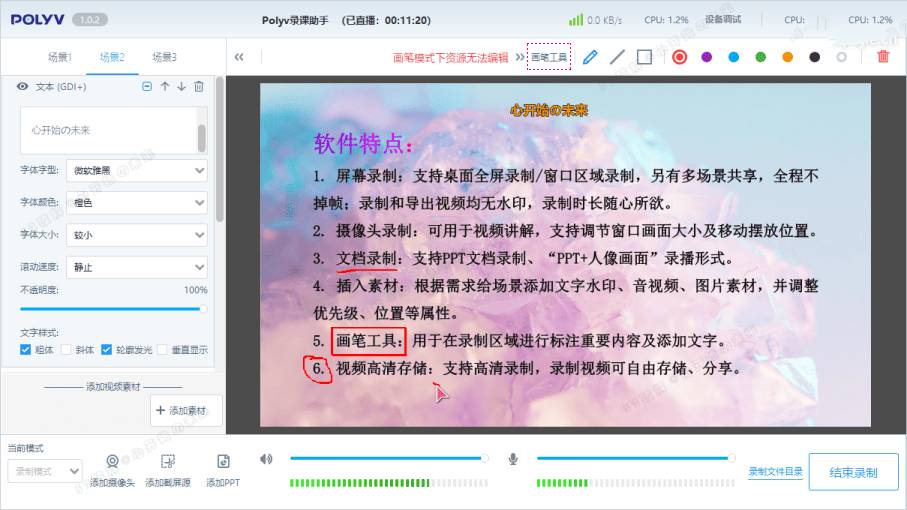Toggle visibility eye of 文本 (GDI+) layer
The image size is (907, 510).
pos(22,87)
